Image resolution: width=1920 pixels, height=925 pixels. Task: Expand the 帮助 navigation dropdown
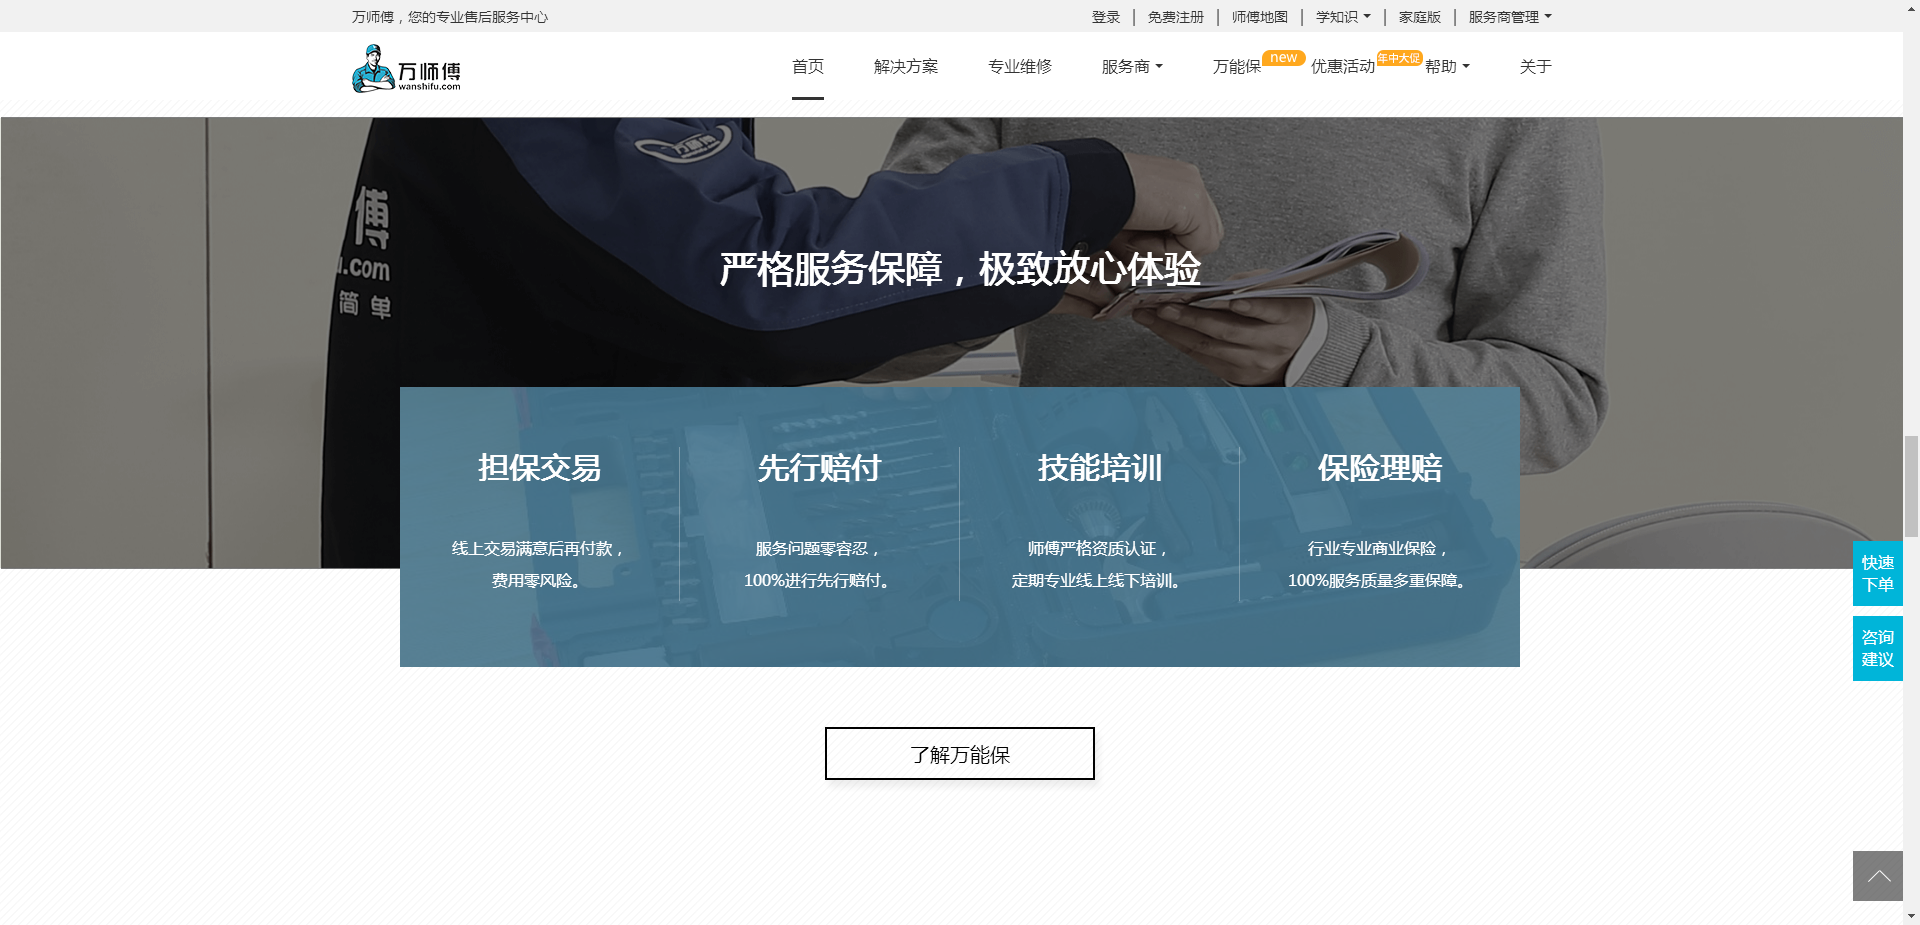click(1446, 67)
